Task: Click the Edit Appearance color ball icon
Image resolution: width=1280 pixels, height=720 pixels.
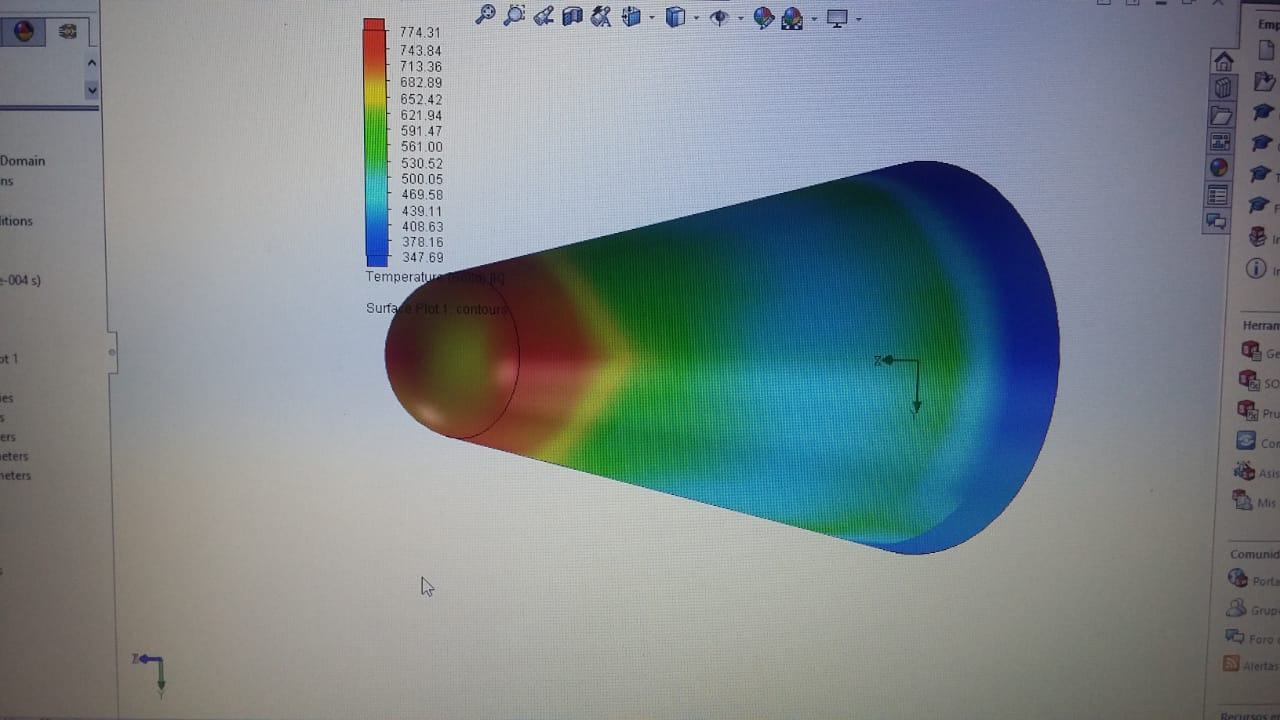Action: coord(763,17)
